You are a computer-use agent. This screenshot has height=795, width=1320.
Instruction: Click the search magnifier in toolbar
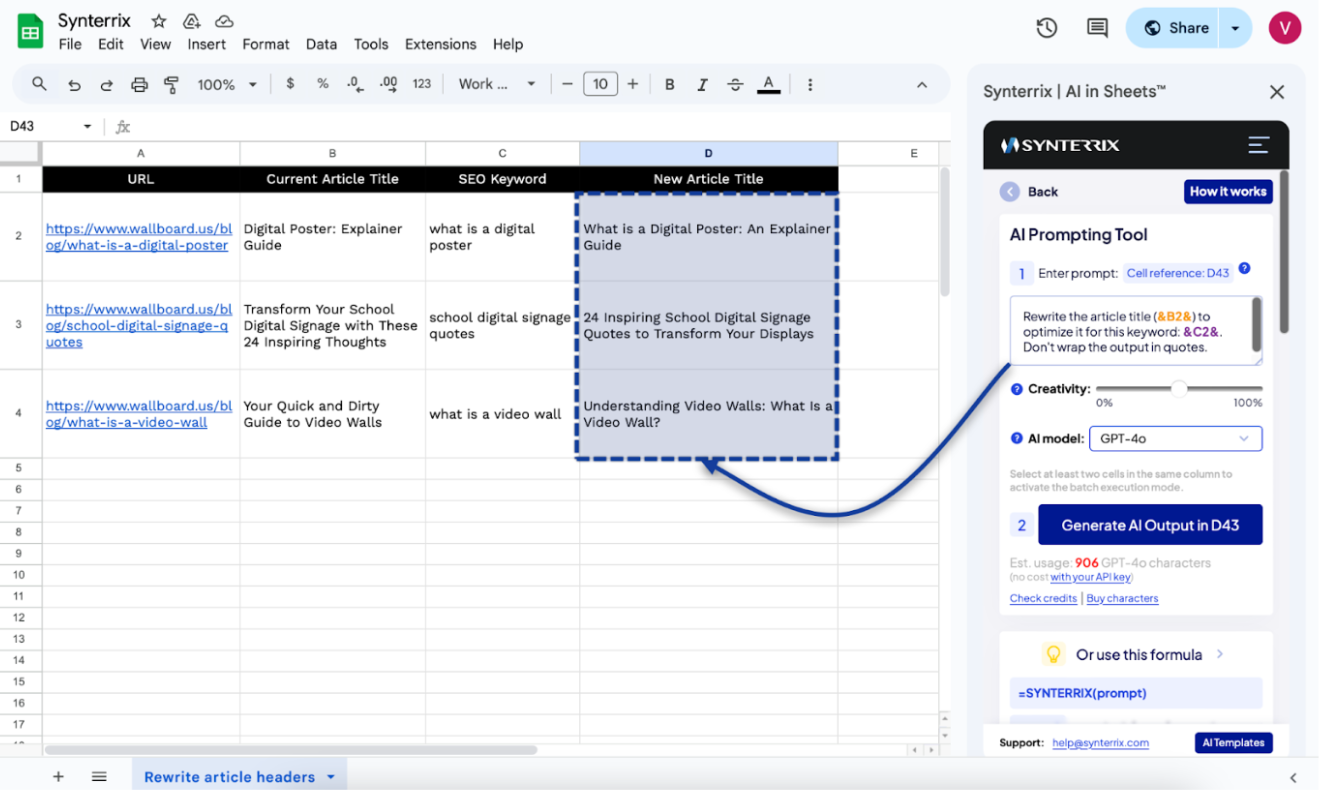39,85
